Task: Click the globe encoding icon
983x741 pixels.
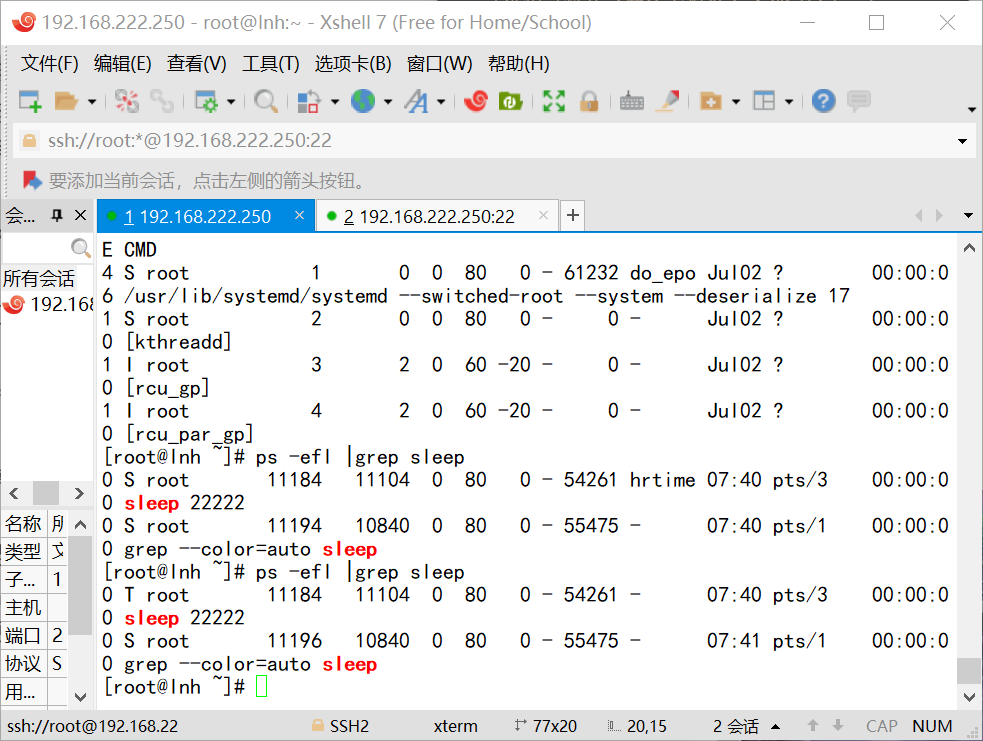Action: pos(363,101)
